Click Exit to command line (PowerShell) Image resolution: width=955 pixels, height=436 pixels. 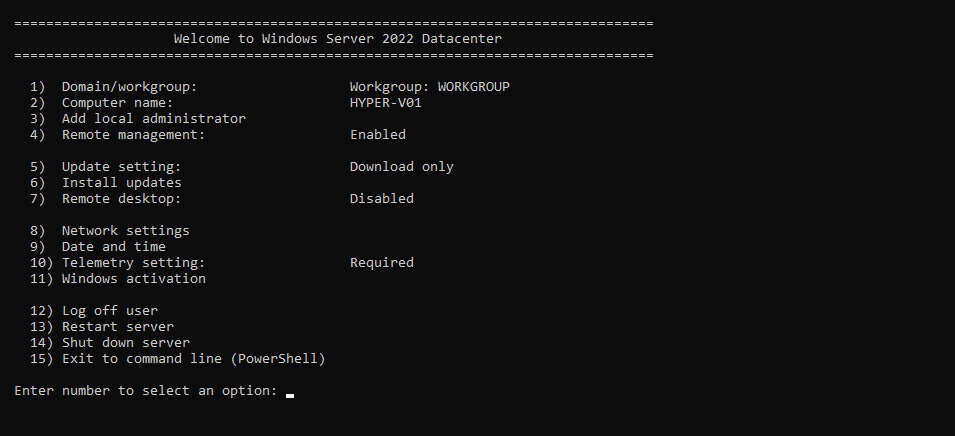(178, 359)
